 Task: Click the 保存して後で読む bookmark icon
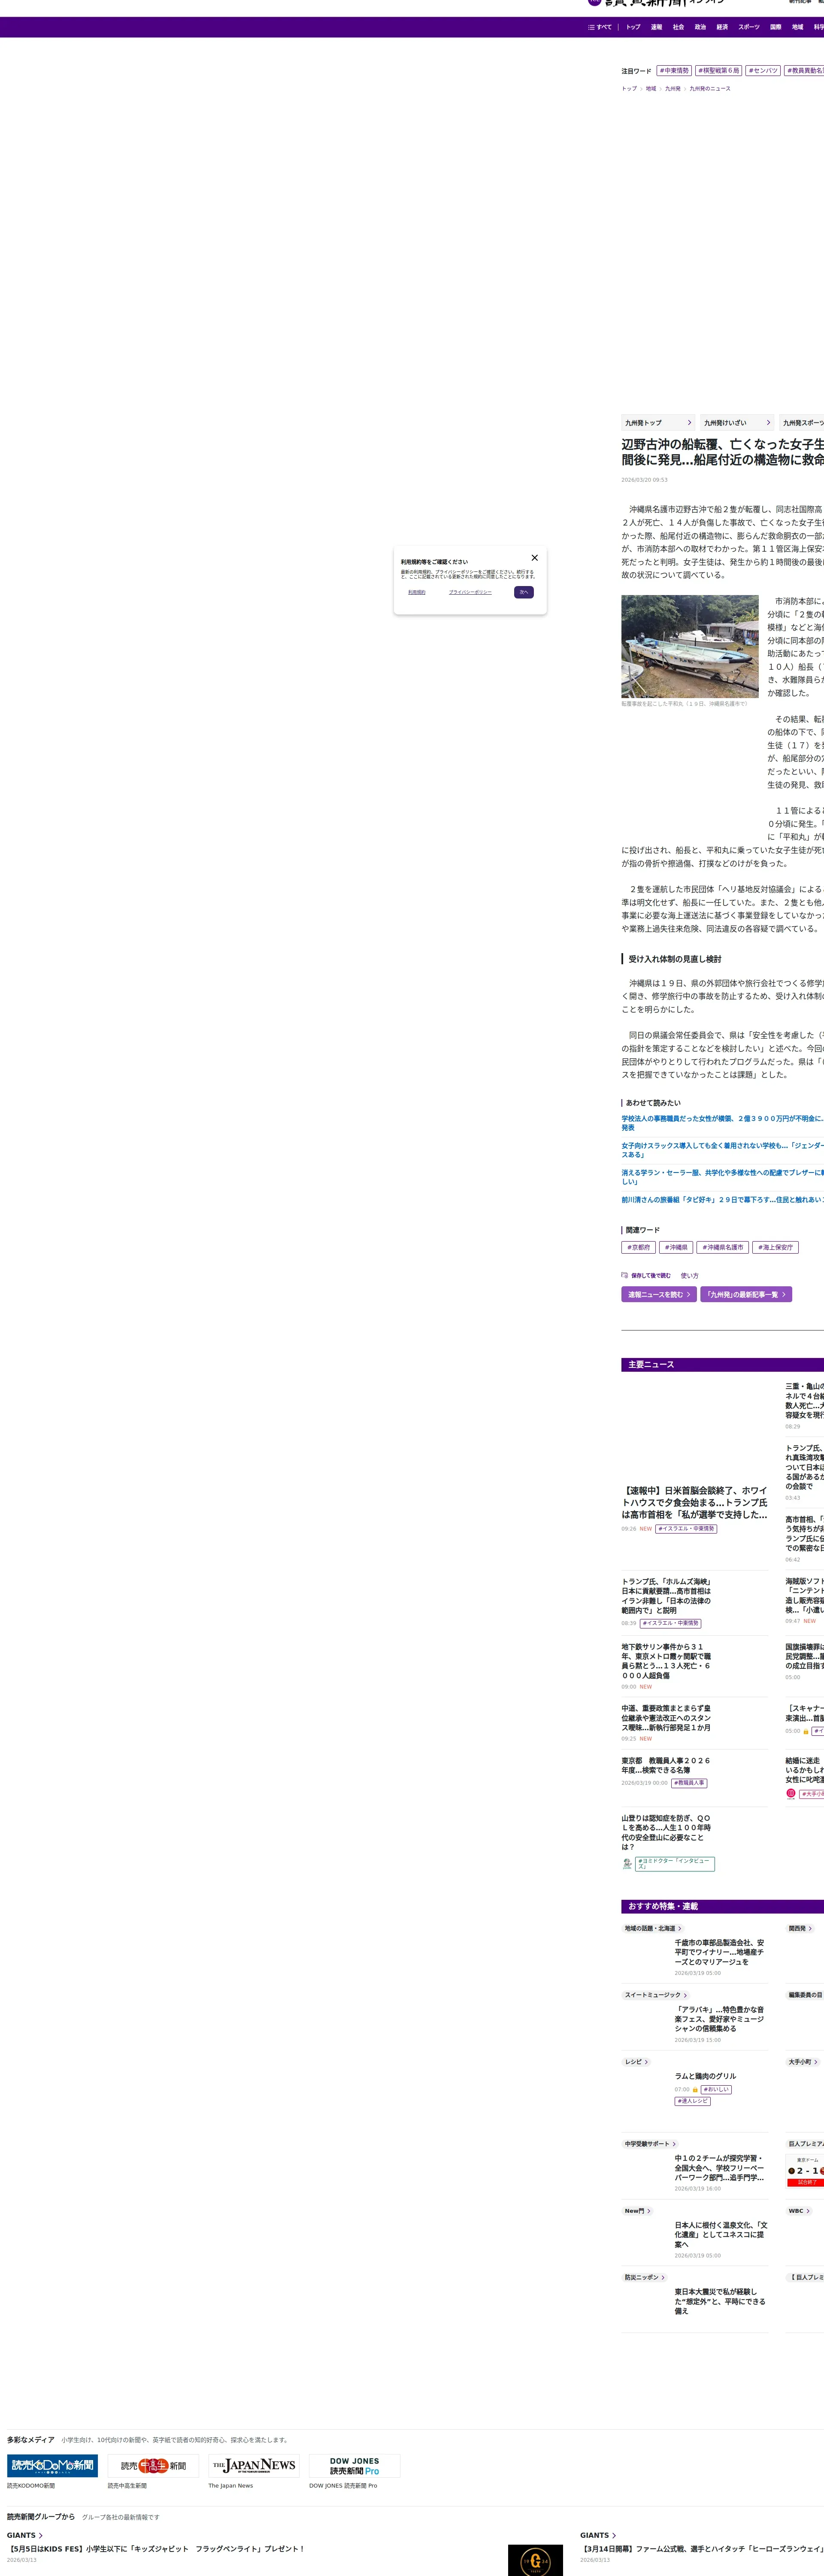(625, 1275)
